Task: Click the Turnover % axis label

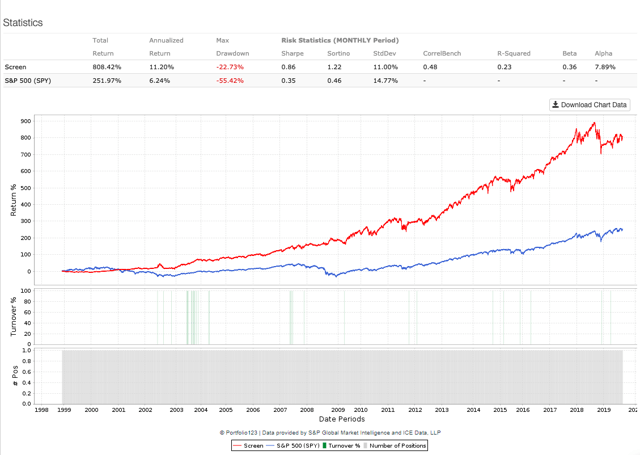Action: (x=13, y=317)
